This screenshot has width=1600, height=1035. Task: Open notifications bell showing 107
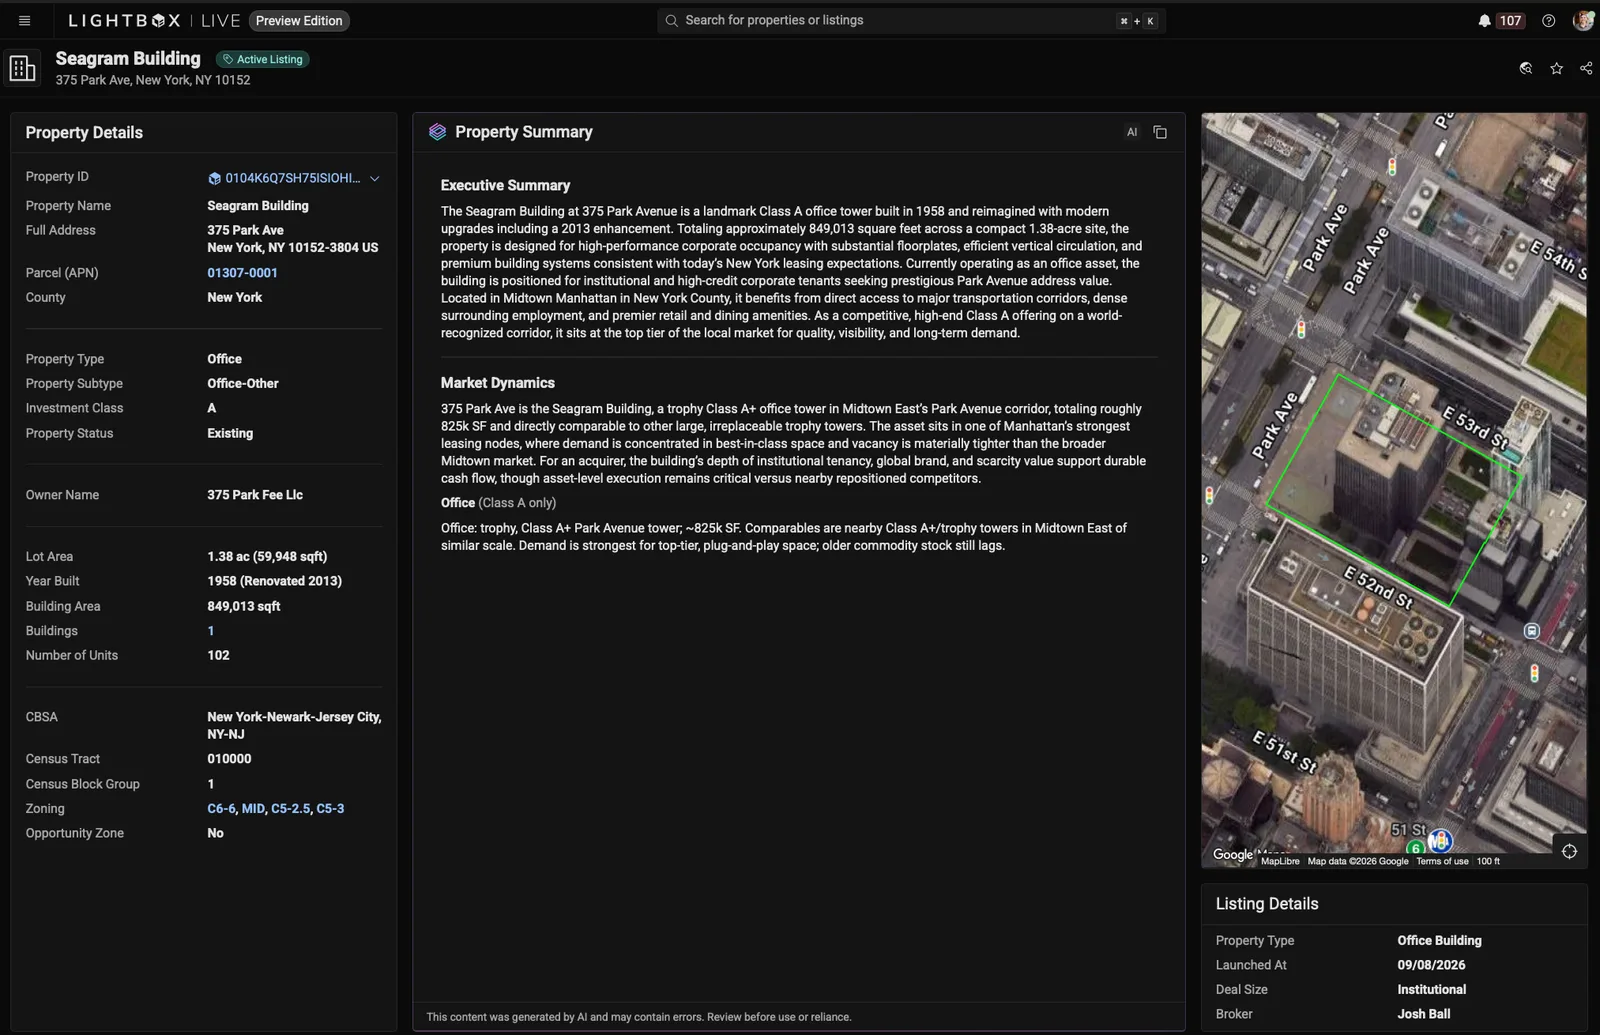coord(1500,20)
